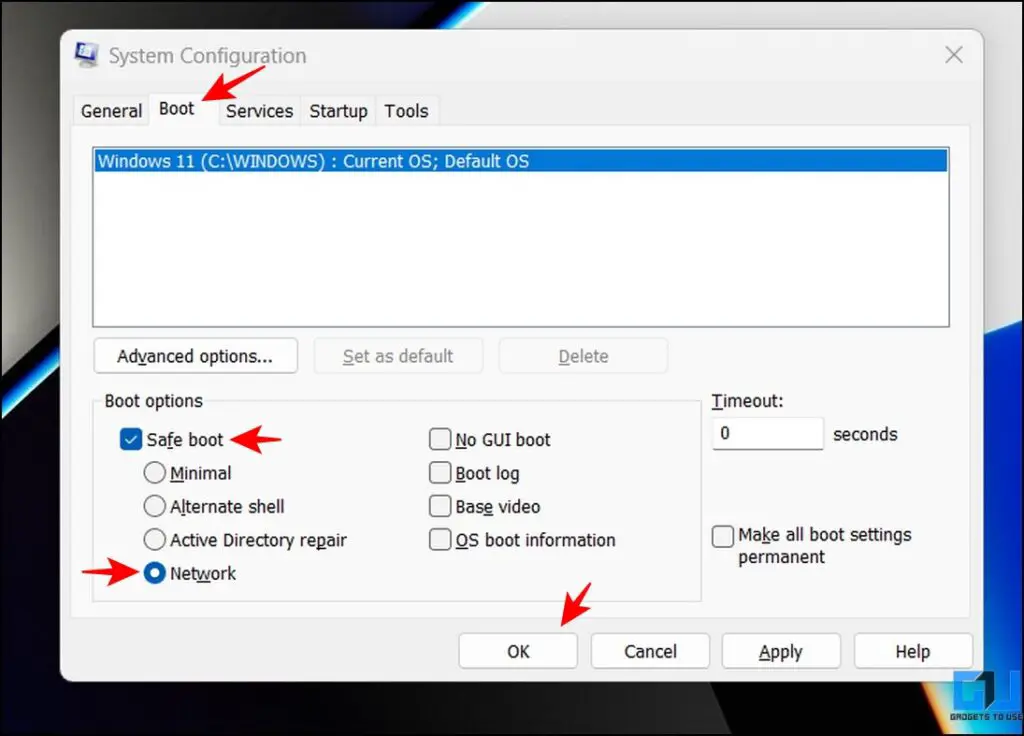Image resolution: width=1024 pixels, height=736 pixels.
Task: Open Advanced options dialog
Action: [x=195, y=355]
